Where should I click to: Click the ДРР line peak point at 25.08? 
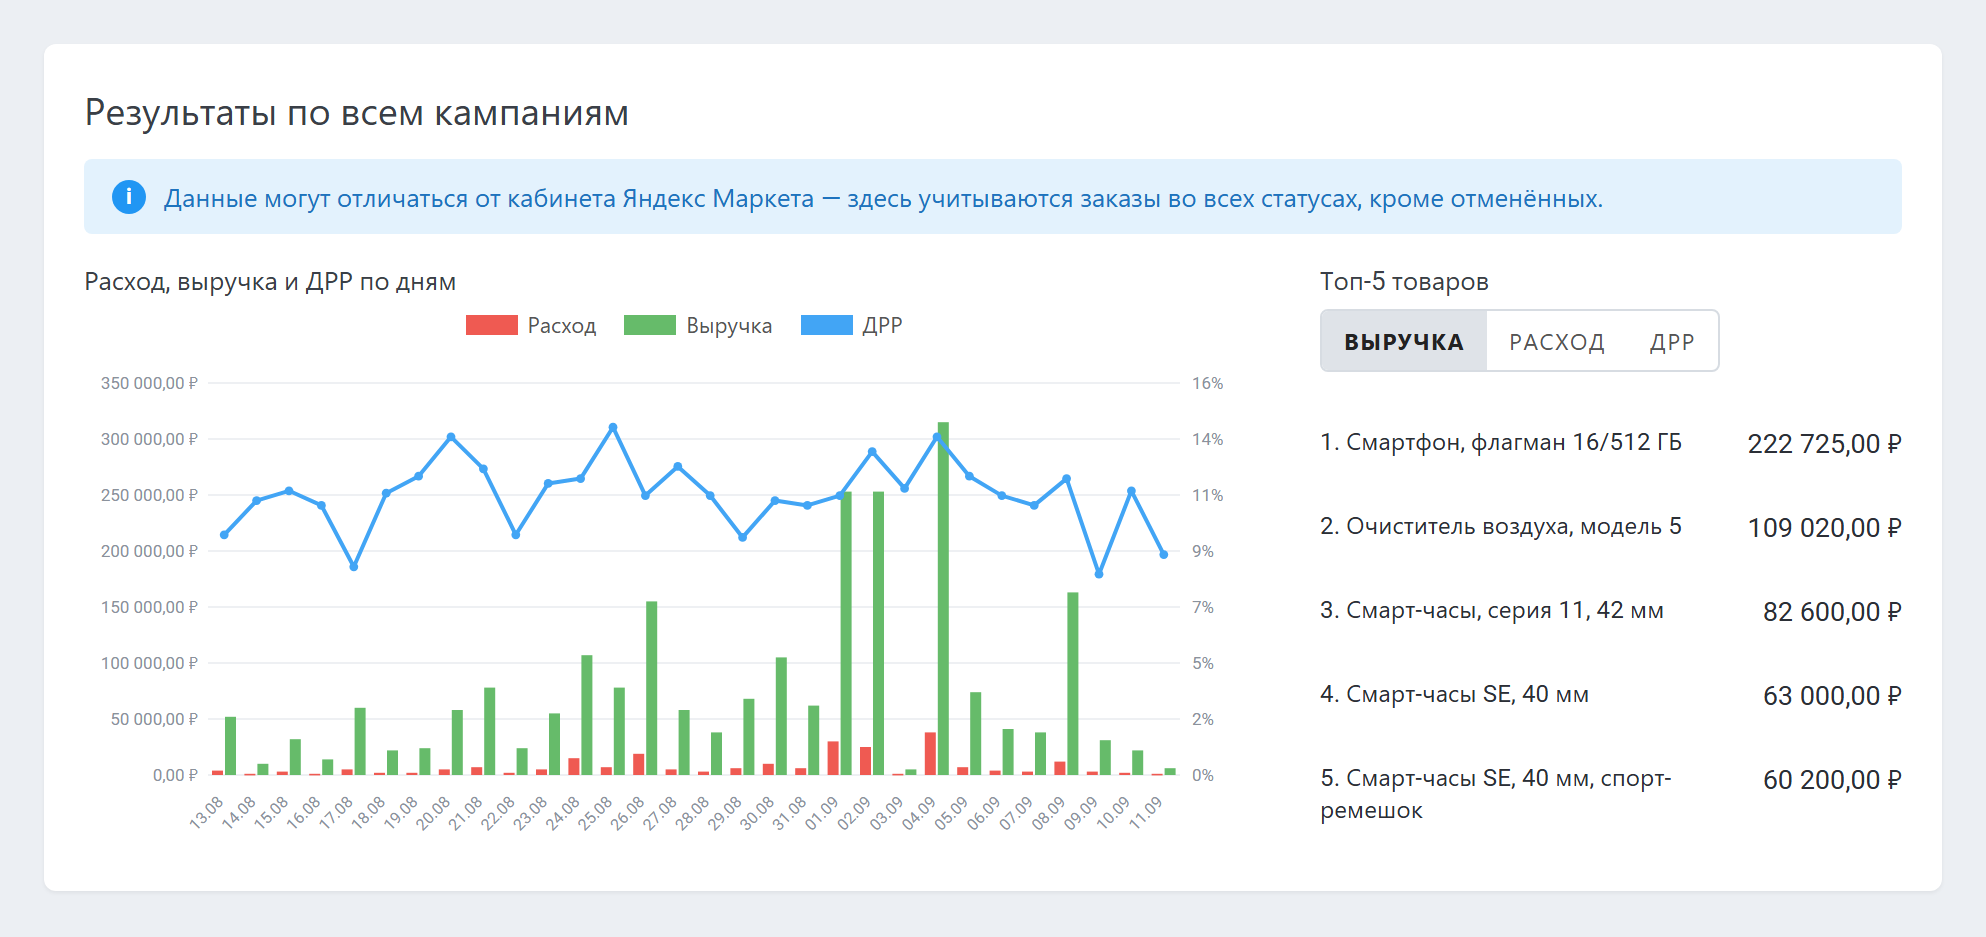(x=613, y=427)
